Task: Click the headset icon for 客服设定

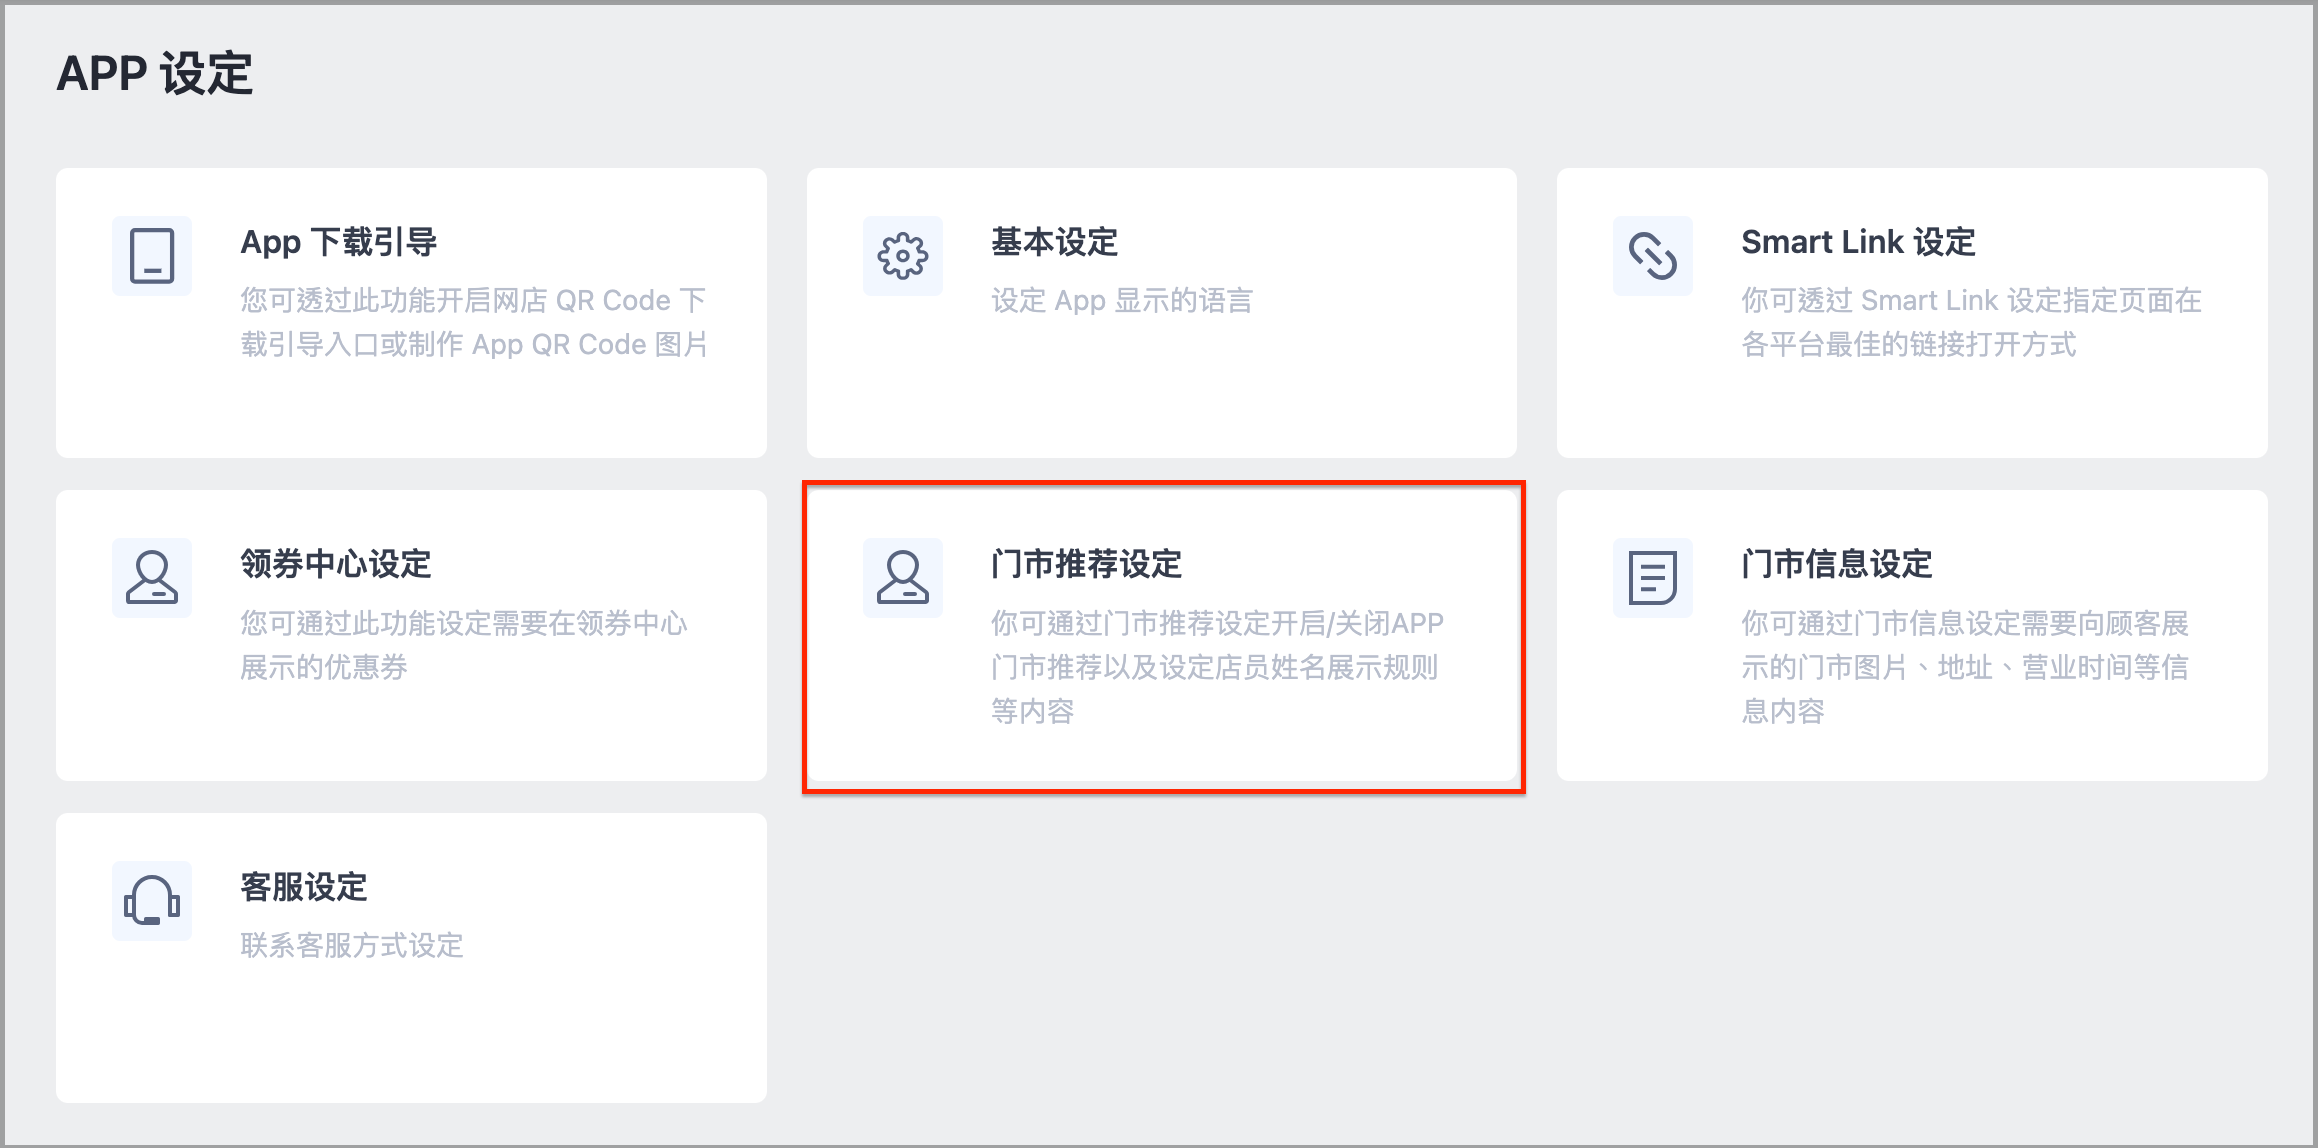Action: 152,900
